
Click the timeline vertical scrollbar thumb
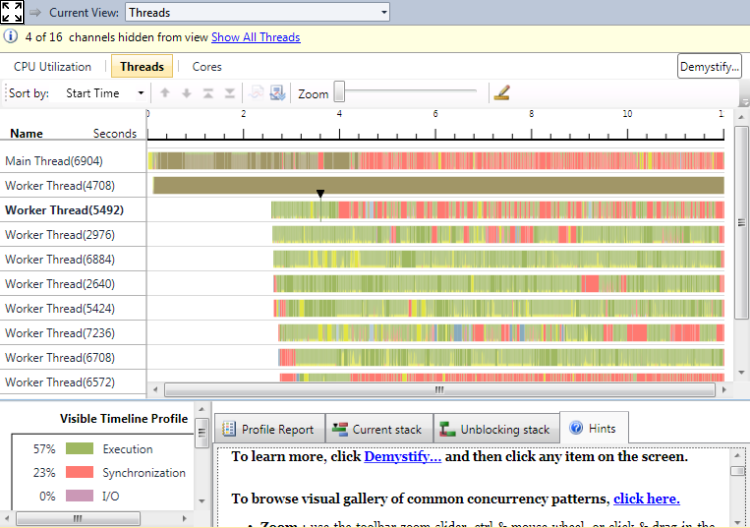pos(741,222)
